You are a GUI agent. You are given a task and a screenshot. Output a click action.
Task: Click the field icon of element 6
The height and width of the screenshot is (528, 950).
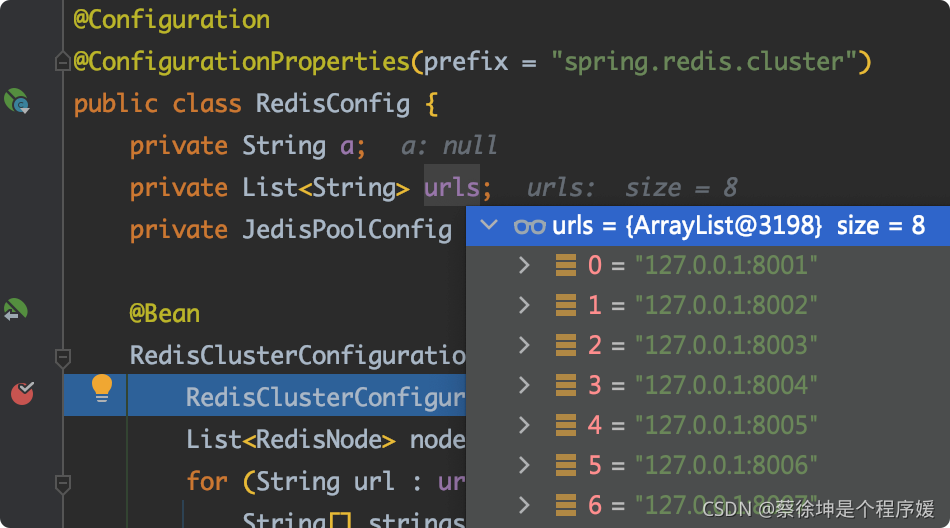566,506
